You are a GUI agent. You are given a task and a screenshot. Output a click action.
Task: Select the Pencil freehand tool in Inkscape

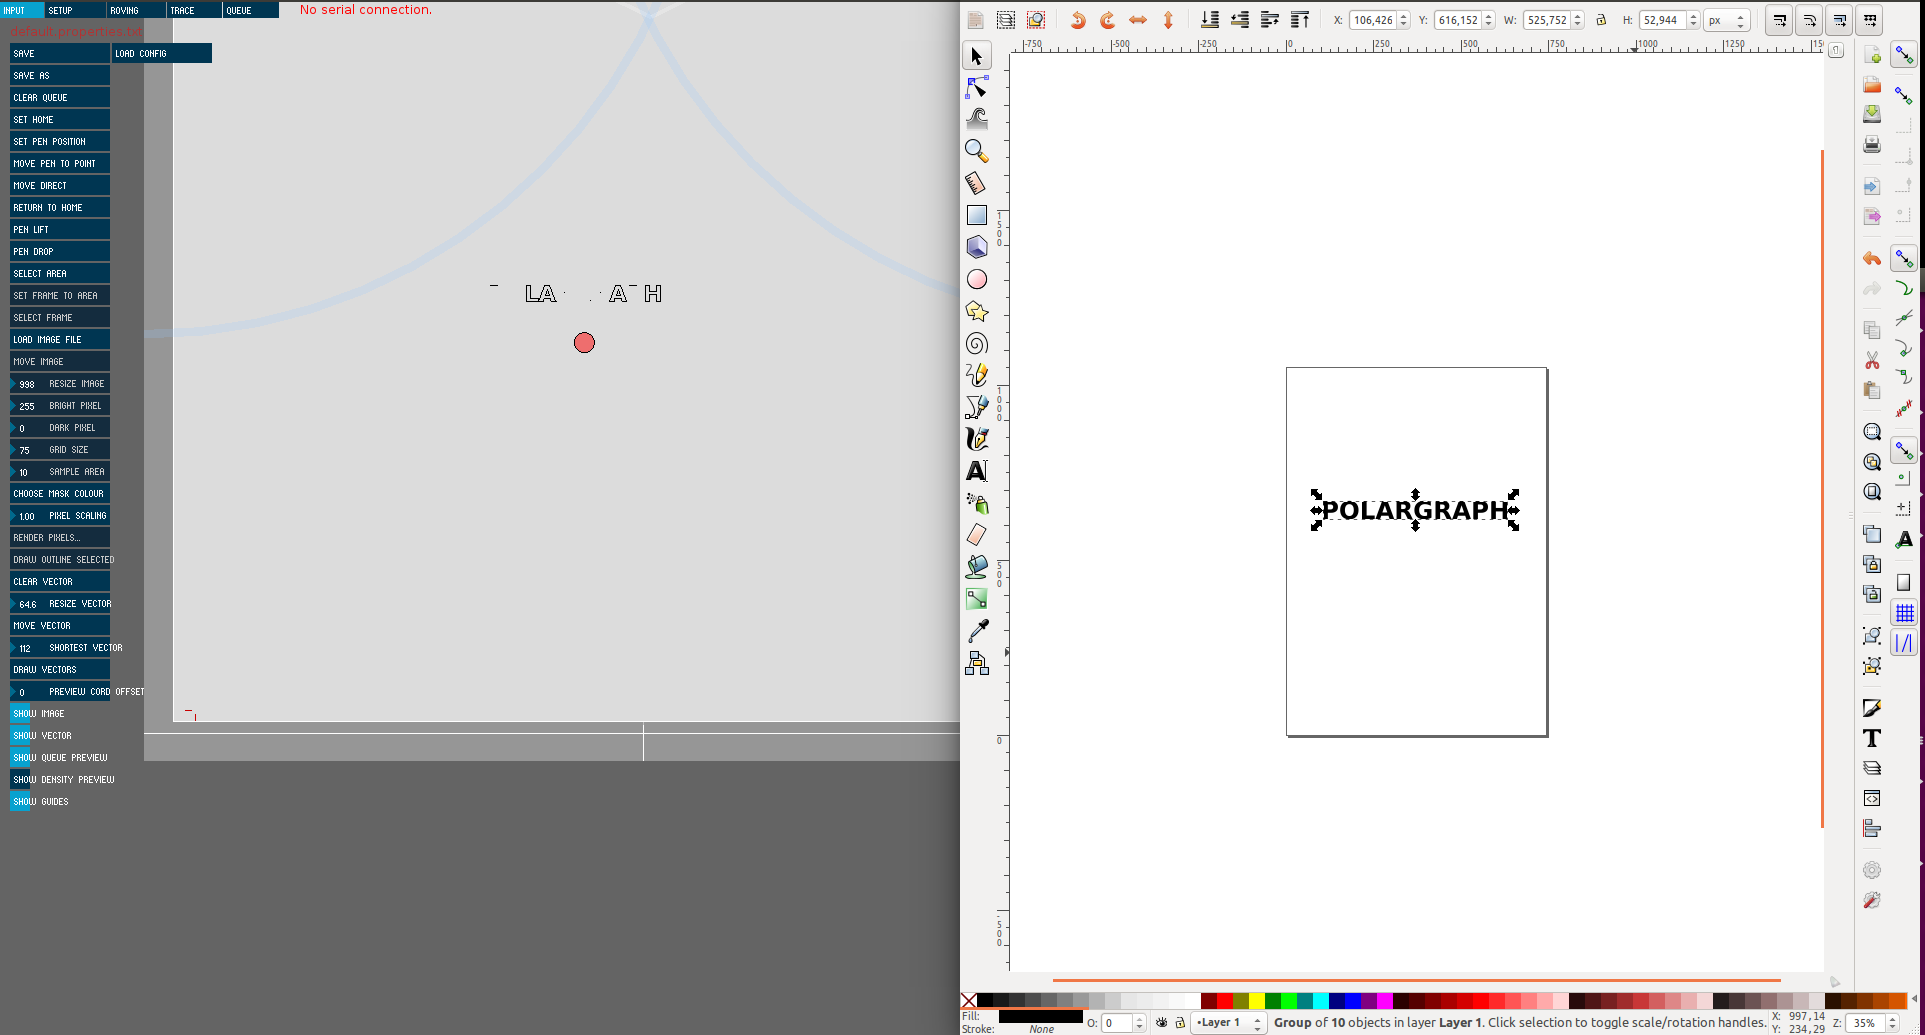pyautogui.click(x=977, y=375)
